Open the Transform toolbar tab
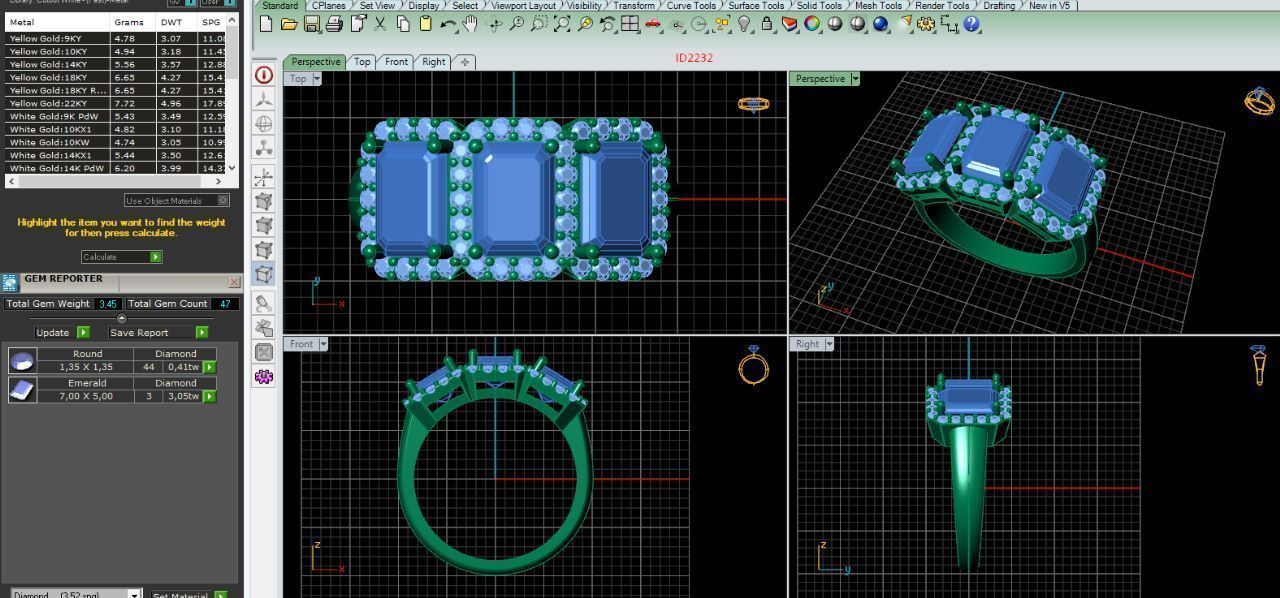 click(x=634, y=6)
